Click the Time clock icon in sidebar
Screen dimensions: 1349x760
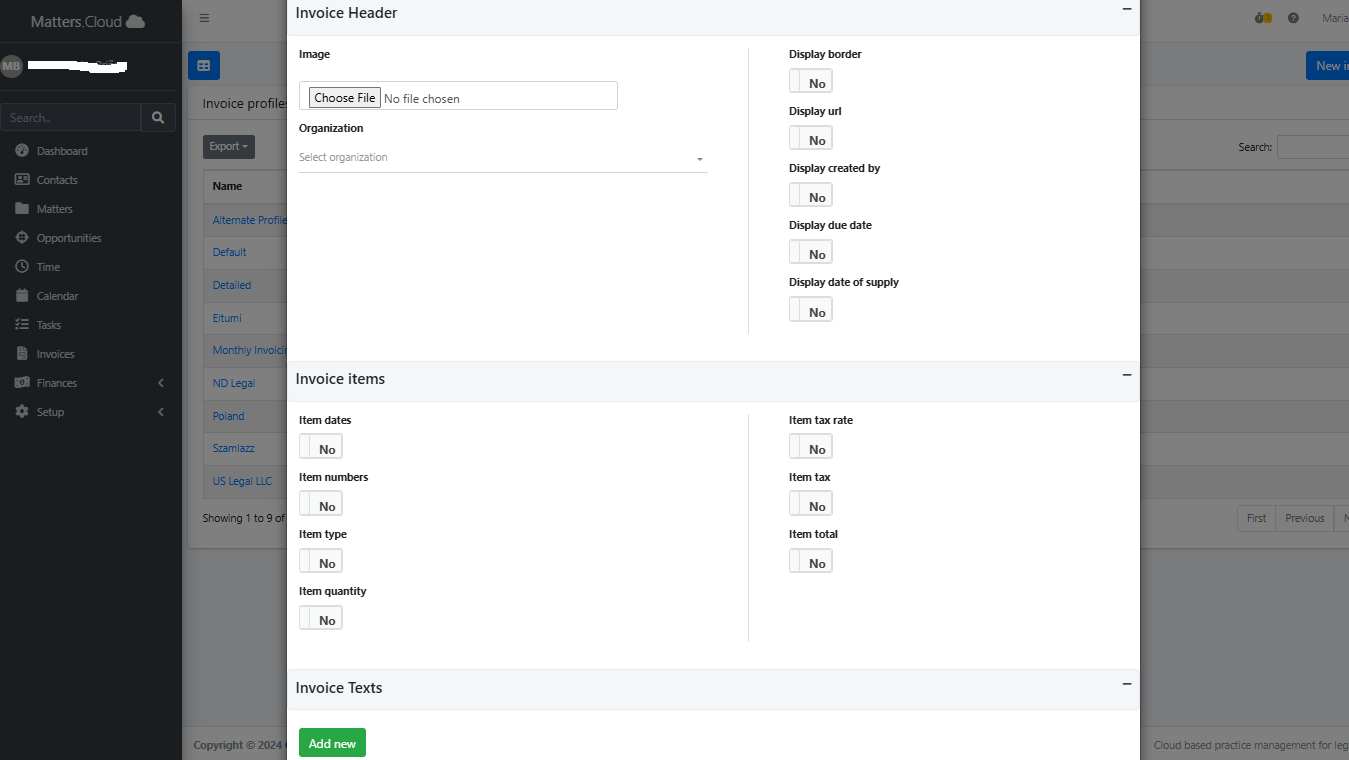(22, 267)
